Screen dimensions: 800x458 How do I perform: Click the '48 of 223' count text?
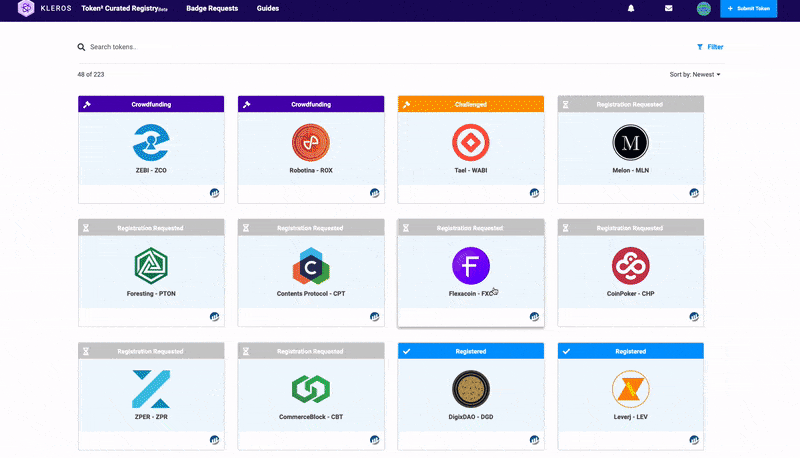pos(91,74)
